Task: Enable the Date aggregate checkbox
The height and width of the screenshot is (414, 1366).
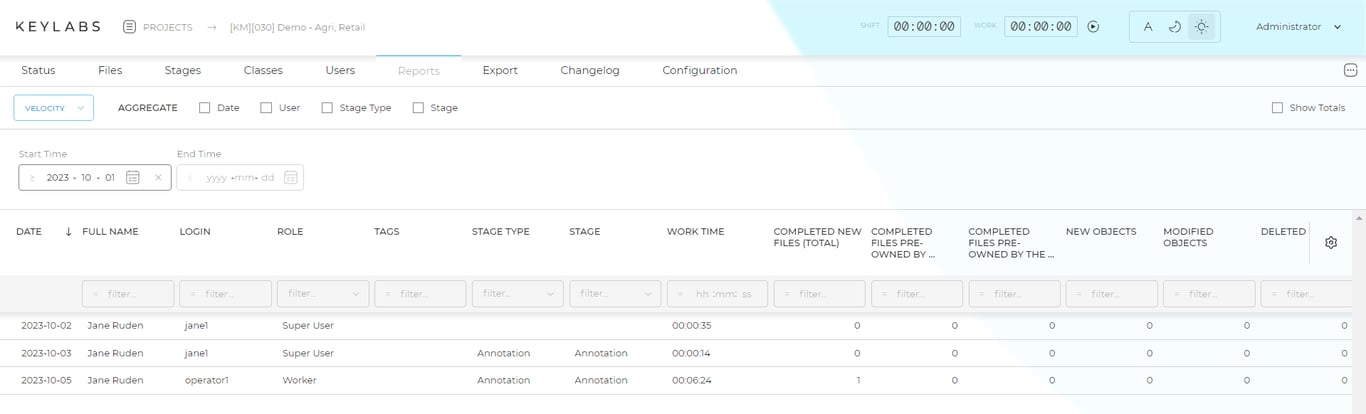Action: pos(204,108)
